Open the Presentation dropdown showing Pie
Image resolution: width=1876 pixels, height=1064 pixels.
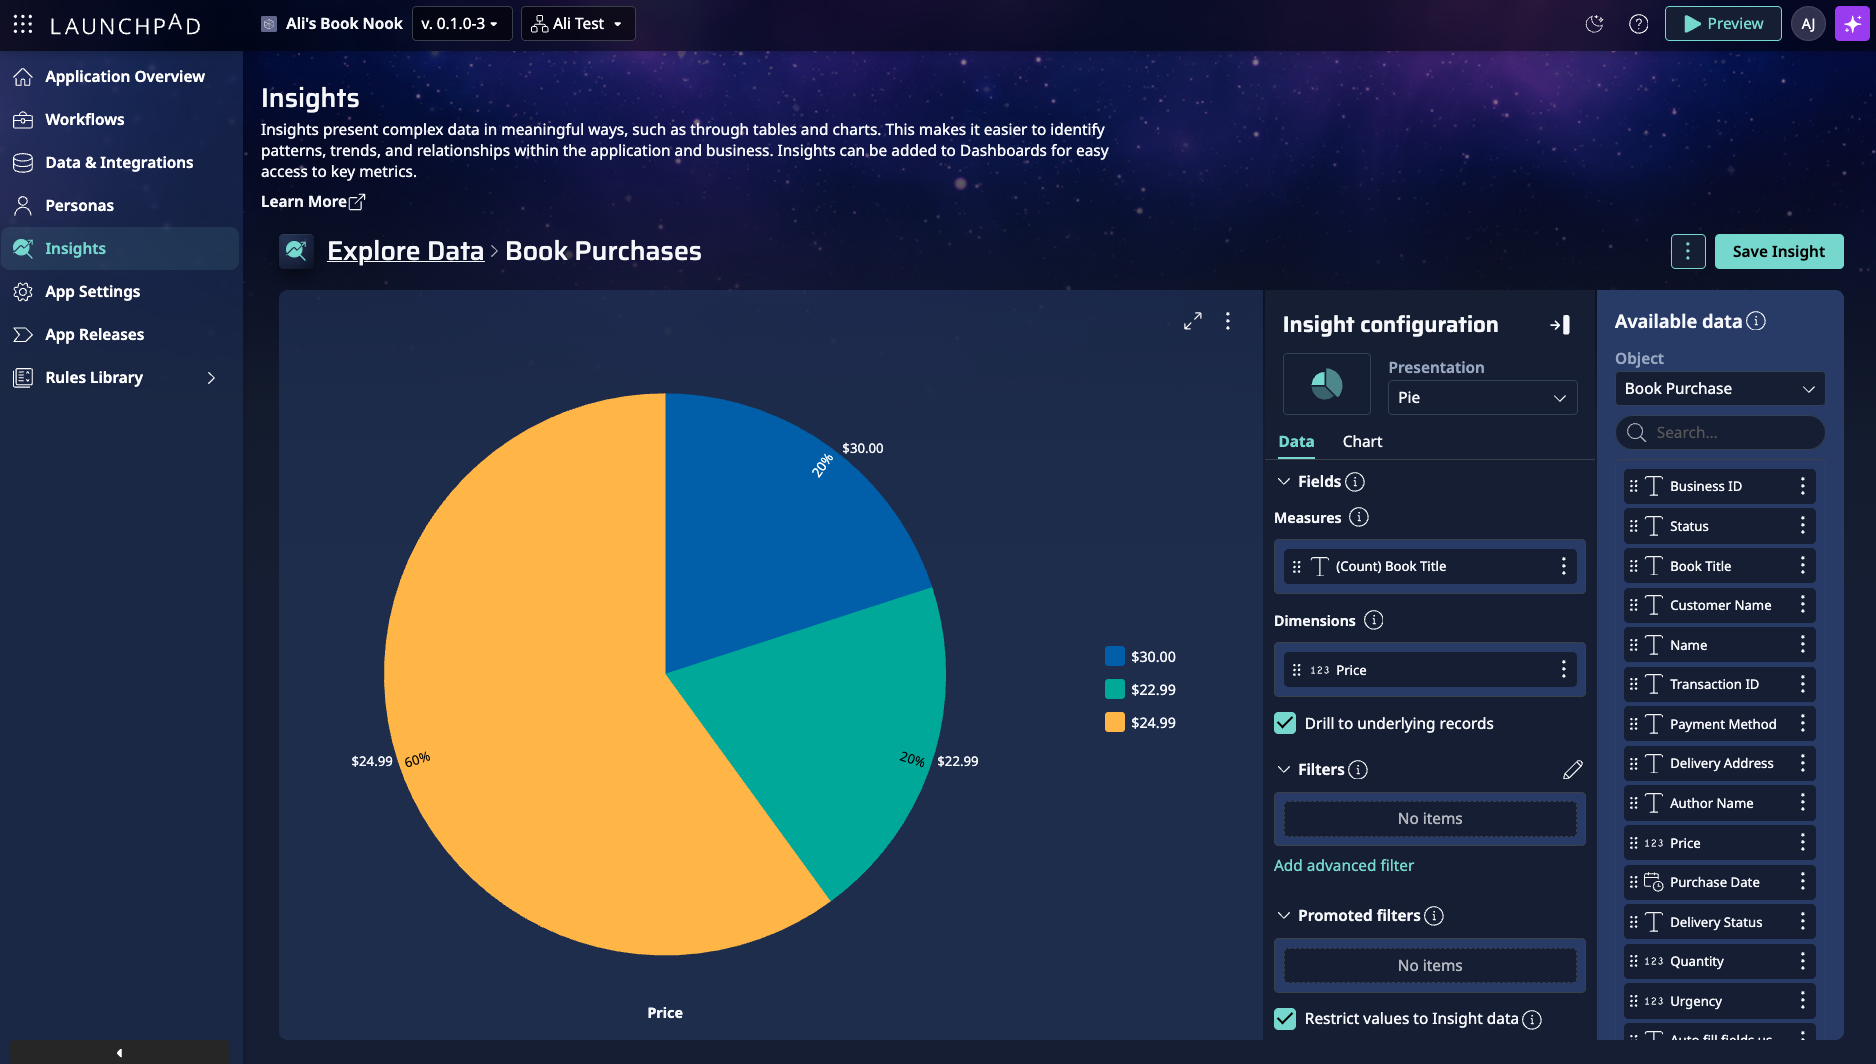click(x=1482, y=397)
